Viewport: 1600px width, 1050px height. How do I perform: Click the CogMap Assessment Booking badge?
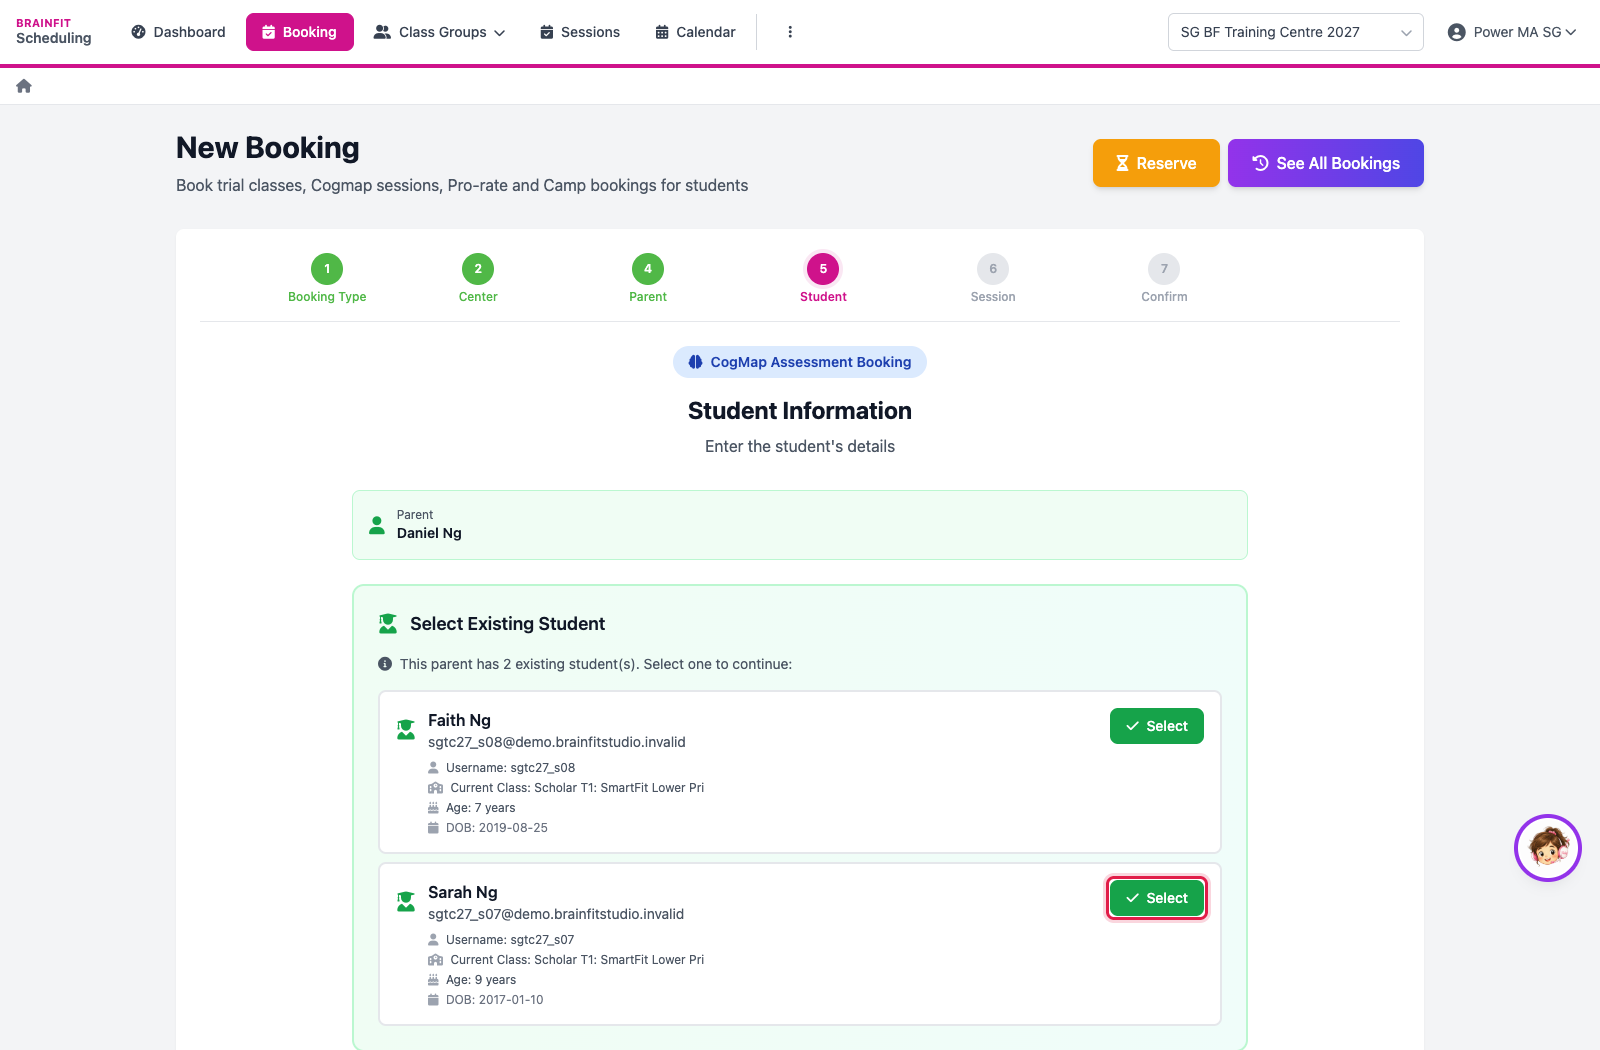pos(800,362)
